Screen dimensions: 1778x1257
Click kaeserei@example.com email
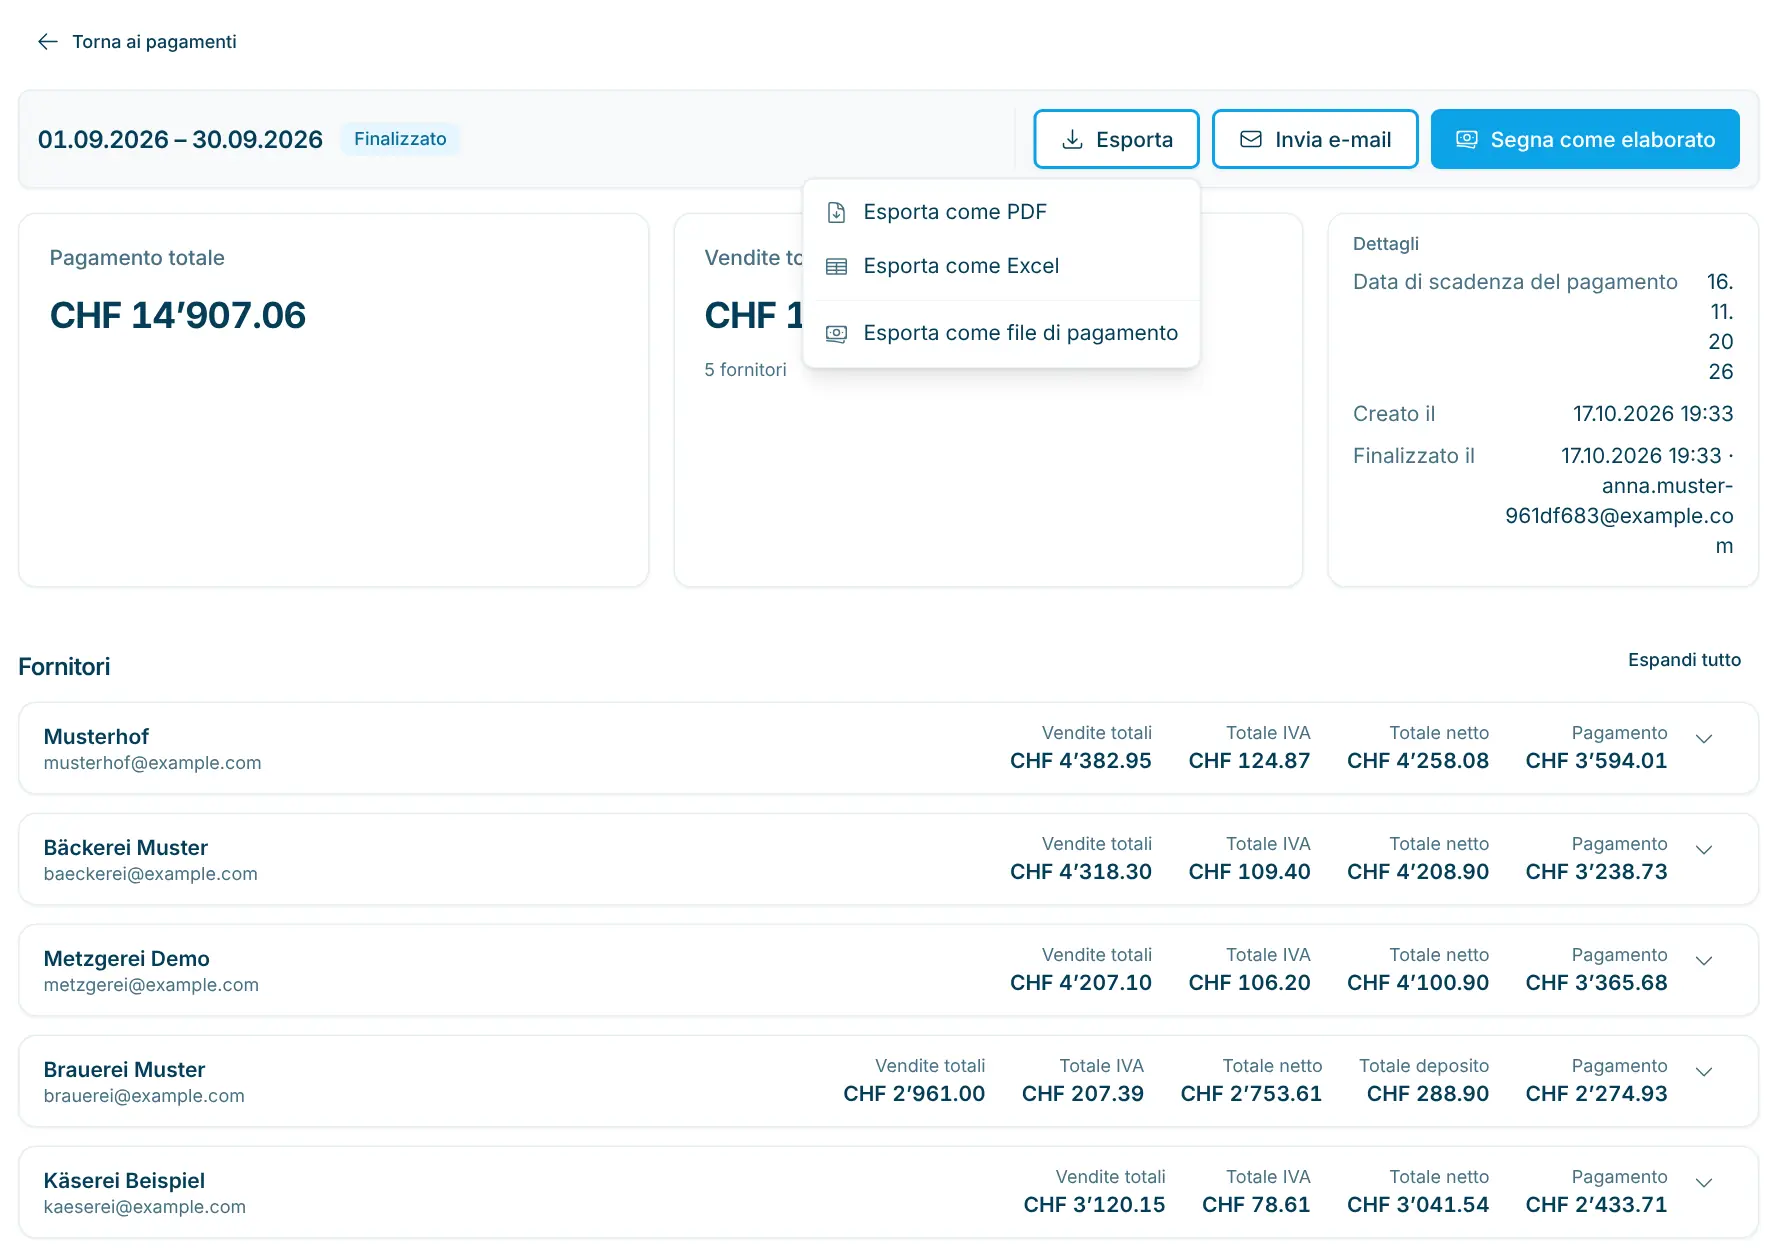(145, 1207)
